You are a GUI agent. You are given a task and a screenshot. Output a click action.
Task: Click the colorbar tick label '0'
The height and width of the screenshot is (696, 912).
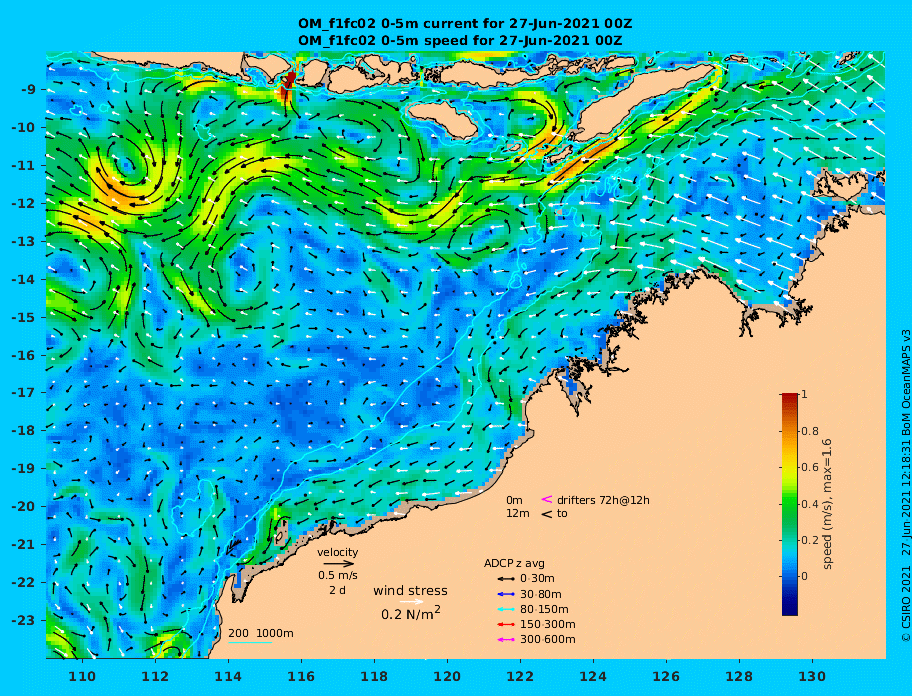pyautogui.click(x=804, y=576)
